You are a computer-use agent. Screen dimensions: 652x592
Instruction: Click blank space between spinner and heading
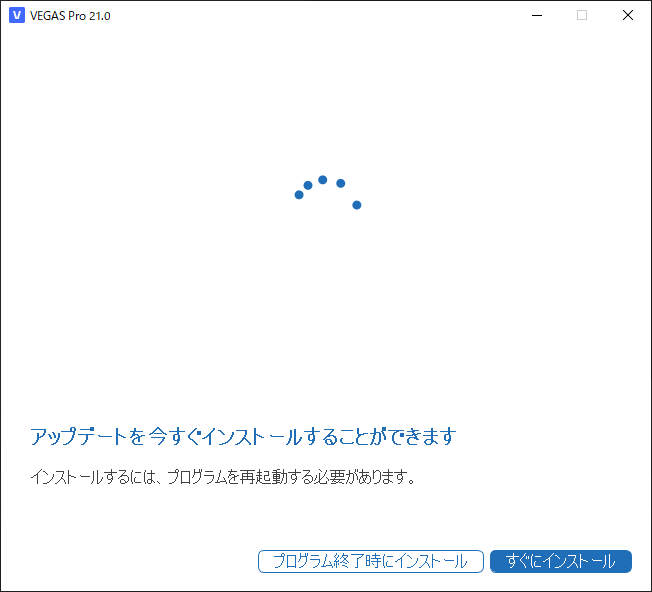pyautogui.click(x=326, y=320)
